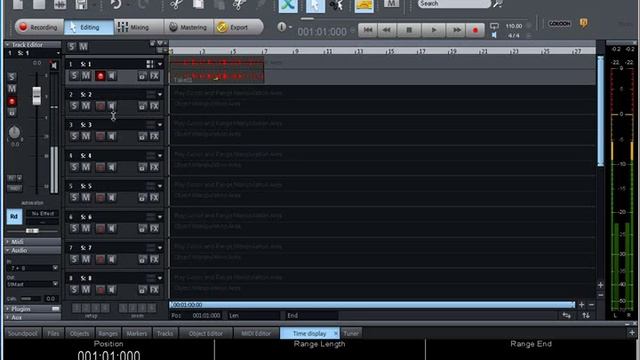
Task: Save project using the floppy disk icon
Action: pos(81,4)
